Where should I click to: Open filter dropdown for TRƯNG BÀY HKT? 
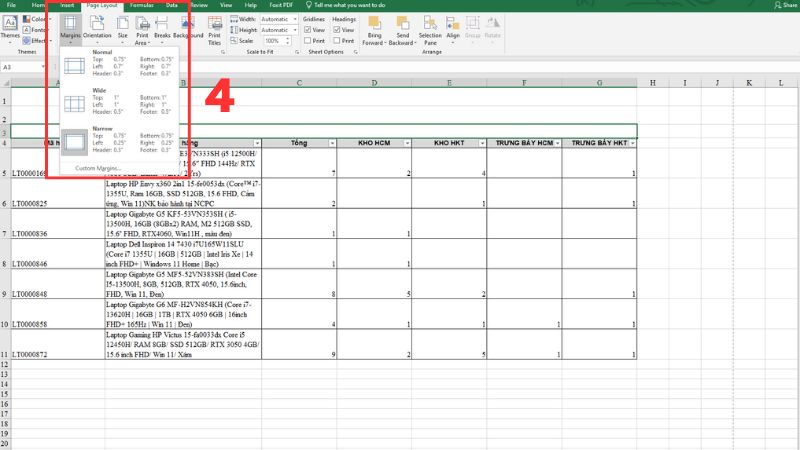[x=633, y=143]
